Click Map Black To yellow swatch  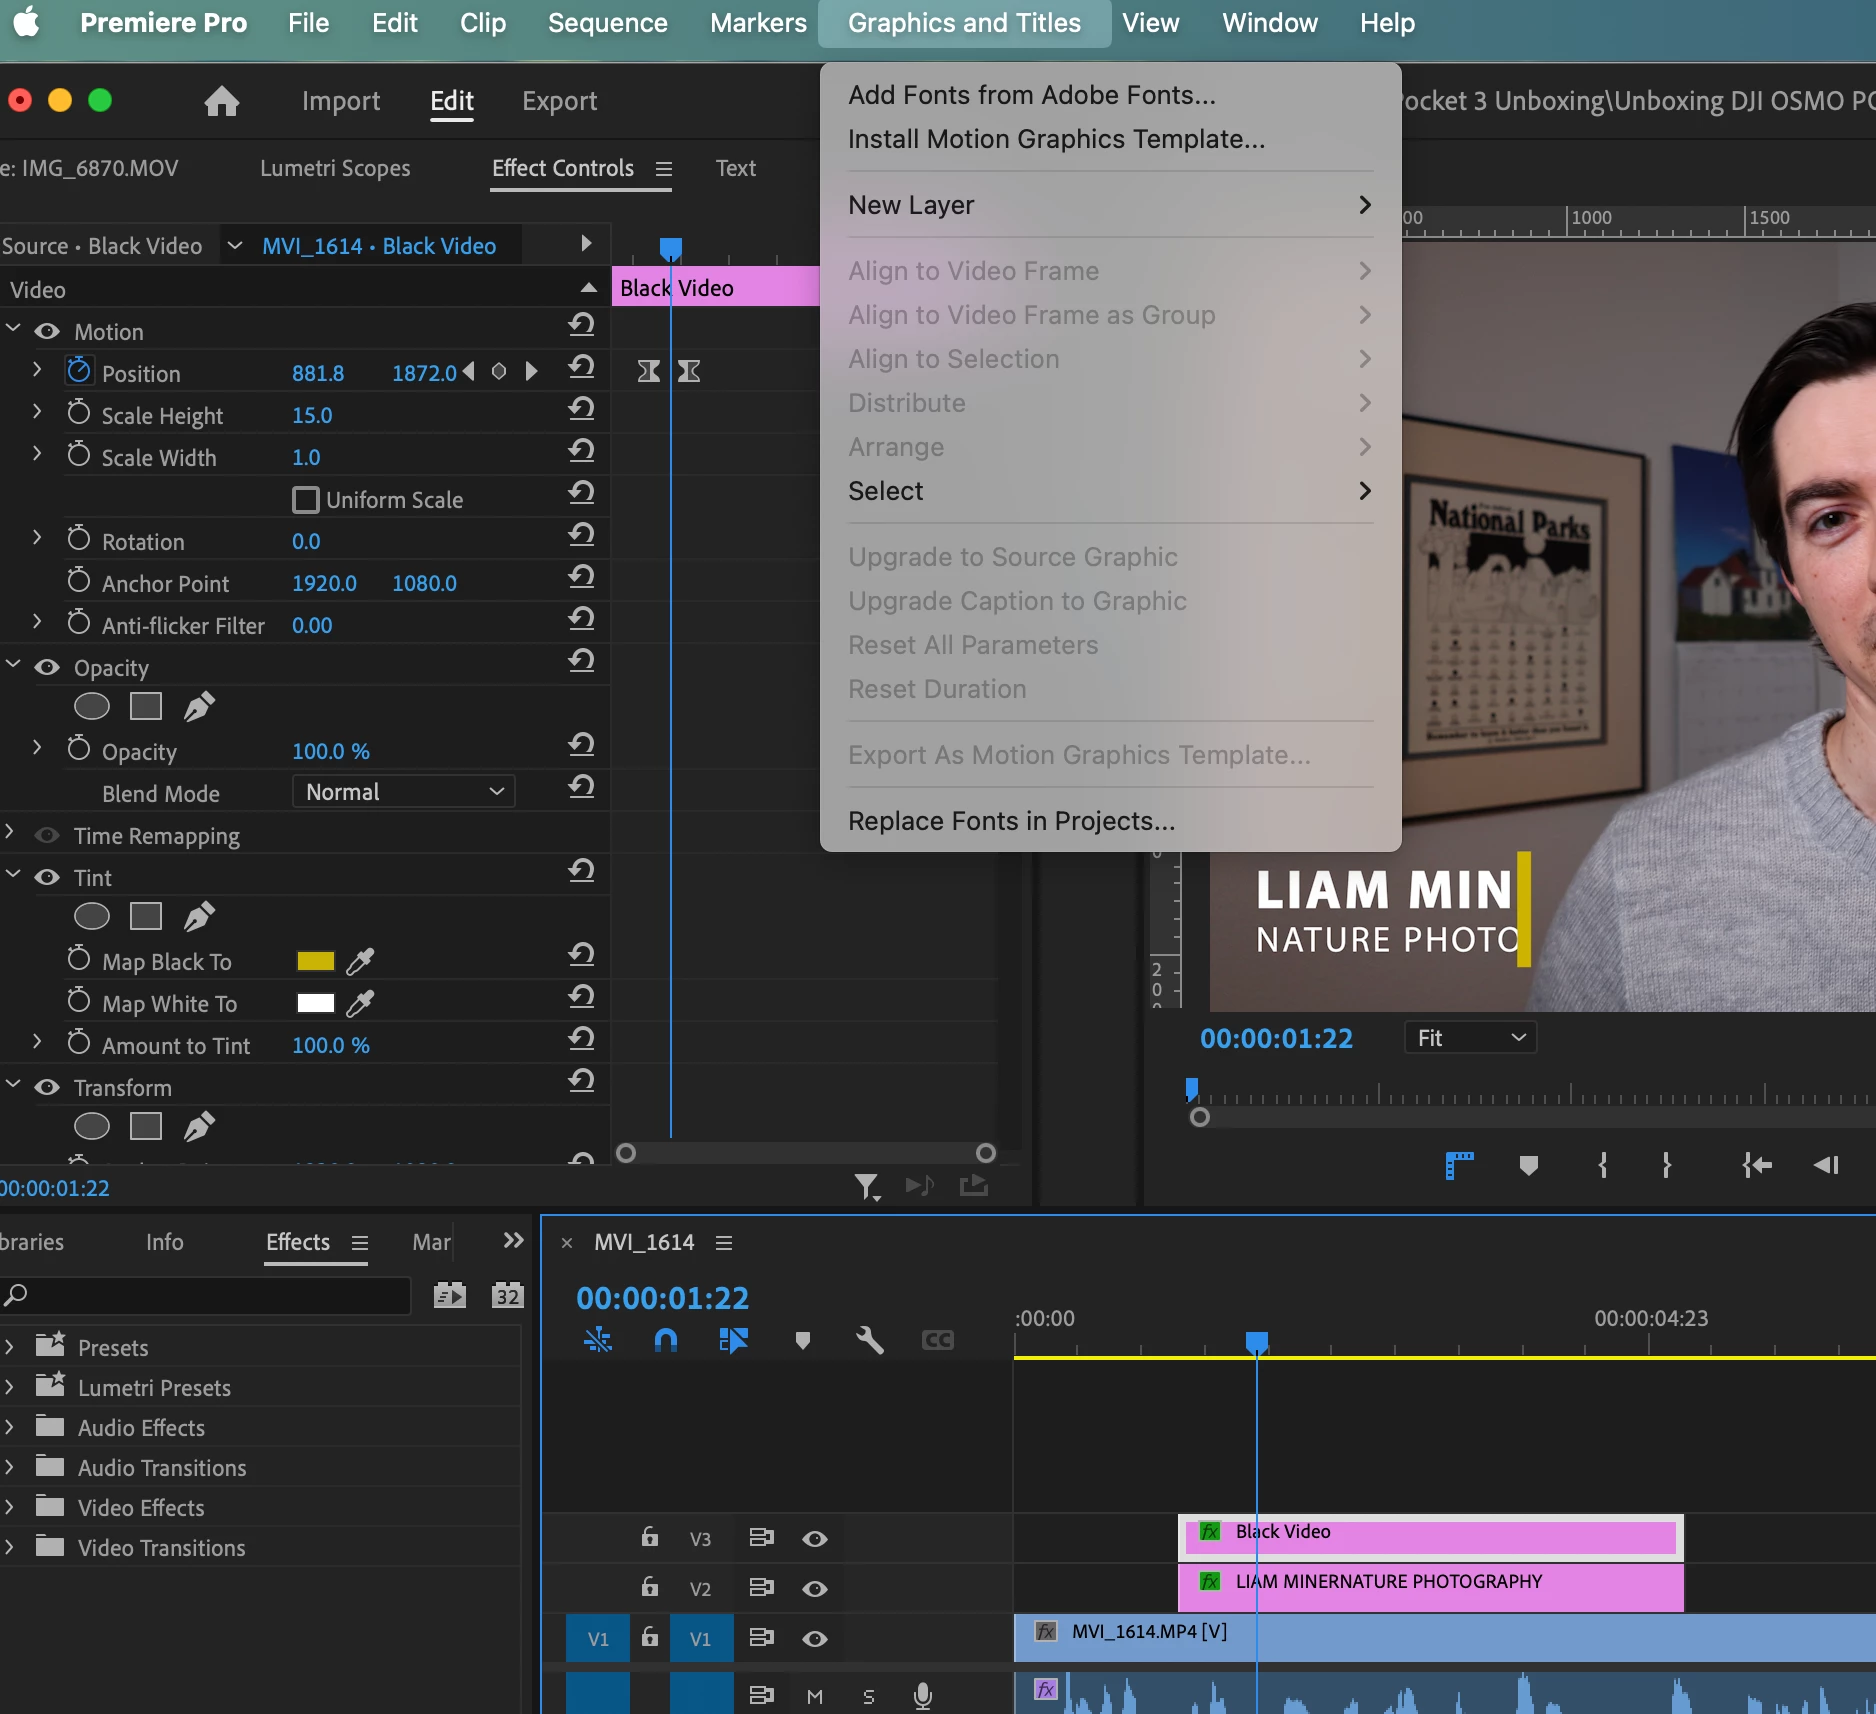tap(316, 961)
